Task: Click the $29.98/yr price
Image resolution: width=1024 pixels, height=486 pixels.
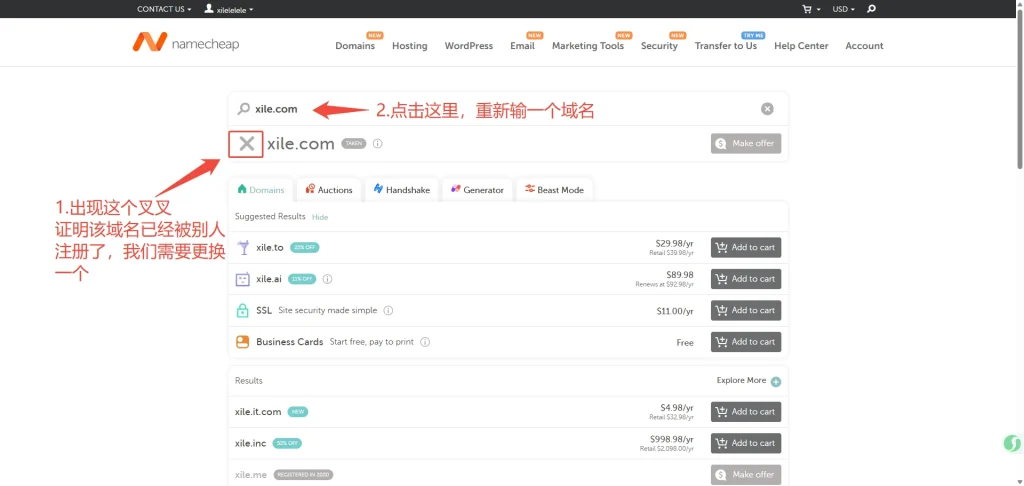Action: [x=675, y=243]
